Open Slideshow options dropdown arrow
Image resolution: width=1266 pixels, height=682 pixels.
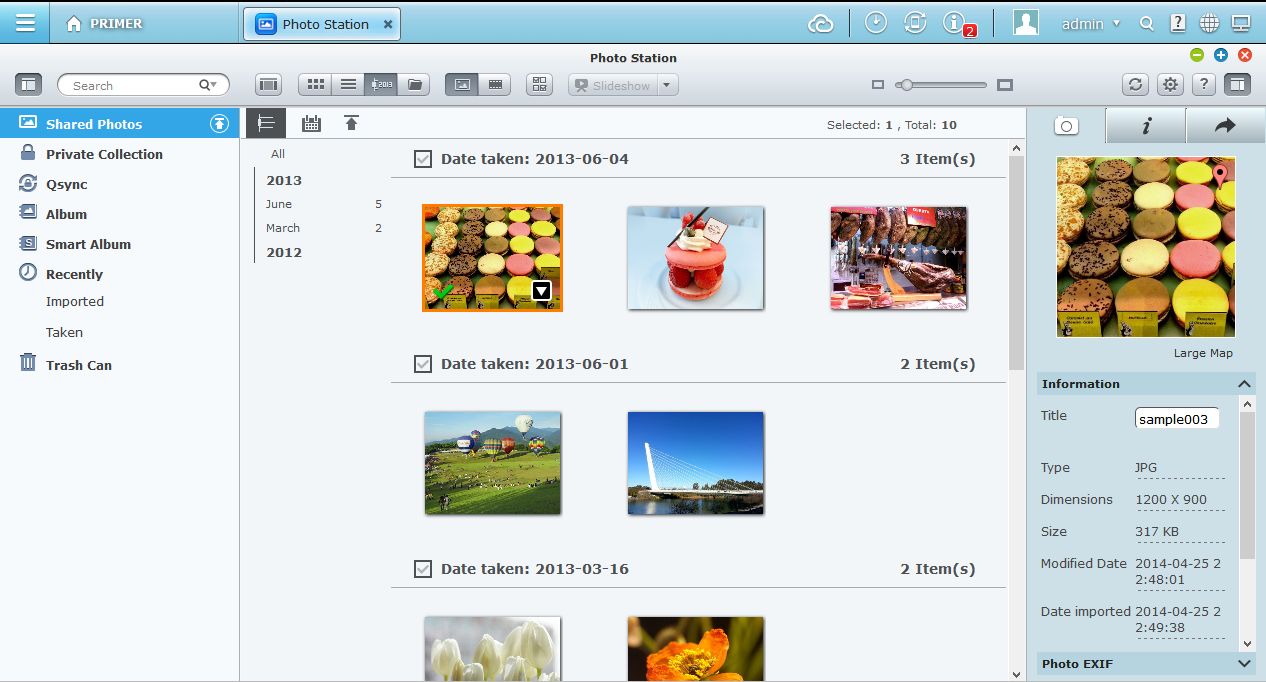pyautogui.click(x=668, y=85)
